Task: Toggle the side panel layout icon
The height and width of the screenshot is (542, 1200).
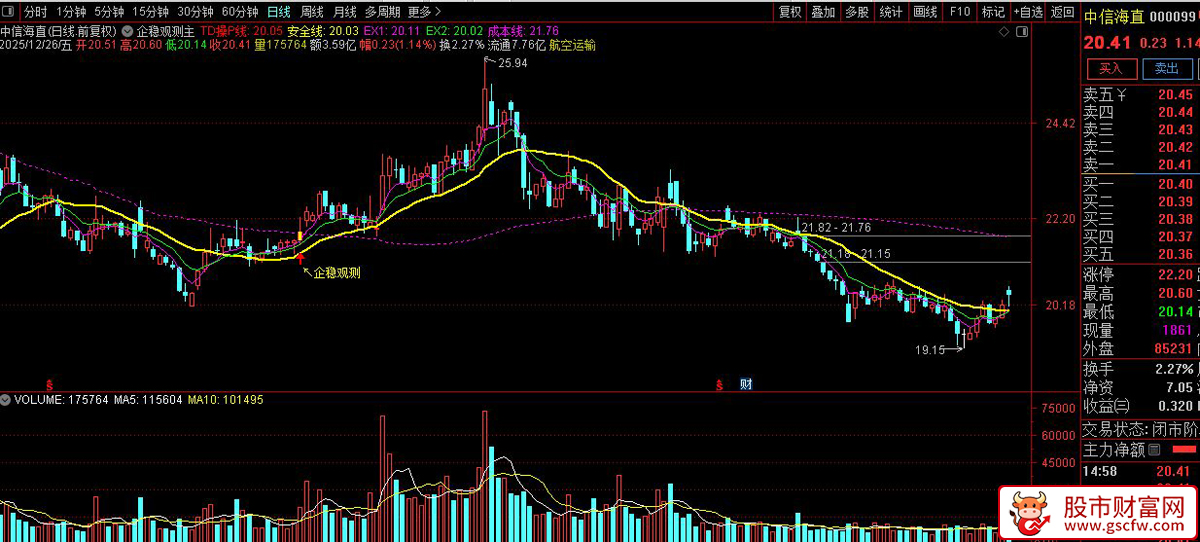Action: pyautogui.click(x=1022, y=31)
